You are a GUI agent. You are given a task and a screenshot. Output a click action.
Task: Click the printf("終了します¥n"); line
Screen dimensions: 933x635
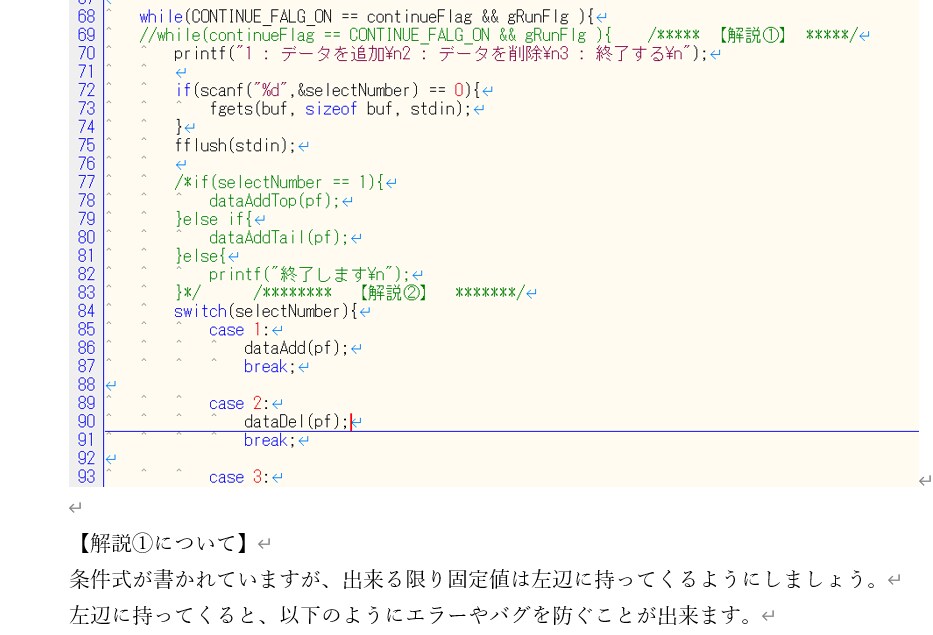tap(309, 275)
